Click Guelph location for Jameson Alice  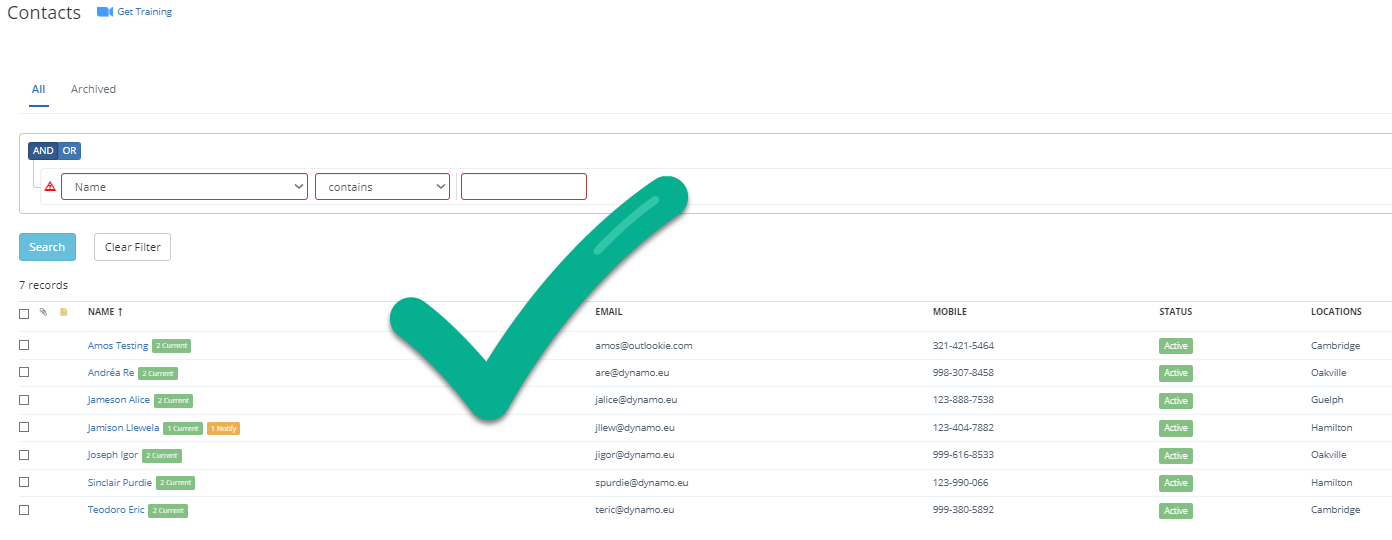click(1327, 400)
